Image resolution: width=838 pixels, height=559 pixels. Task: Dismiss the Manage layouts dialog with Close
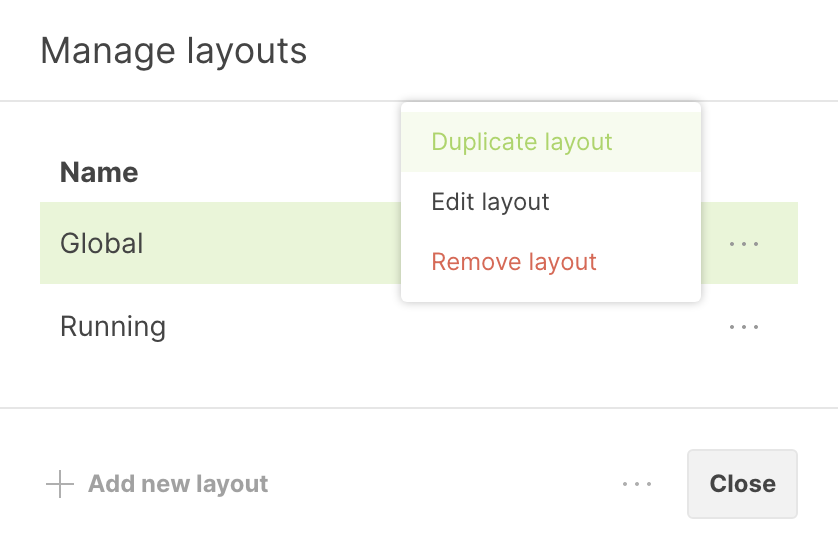(742, 484)
